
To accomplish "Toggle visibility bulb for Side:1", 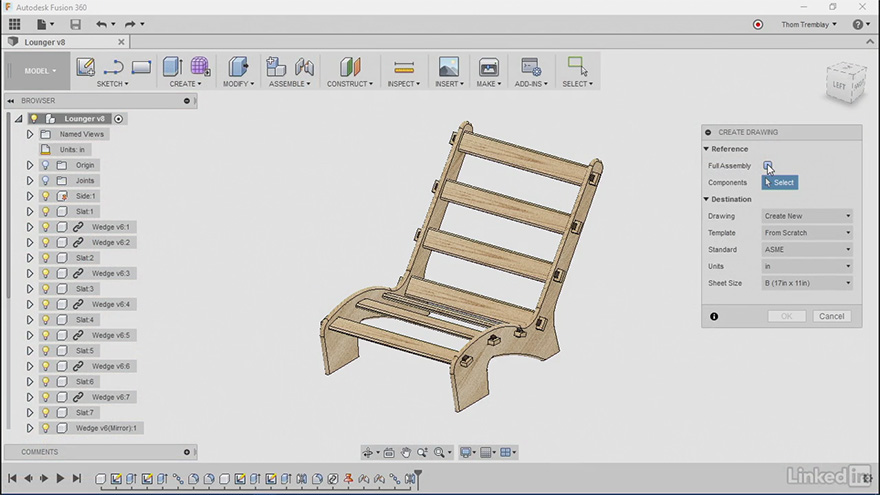I will click(x=45, y=196).
